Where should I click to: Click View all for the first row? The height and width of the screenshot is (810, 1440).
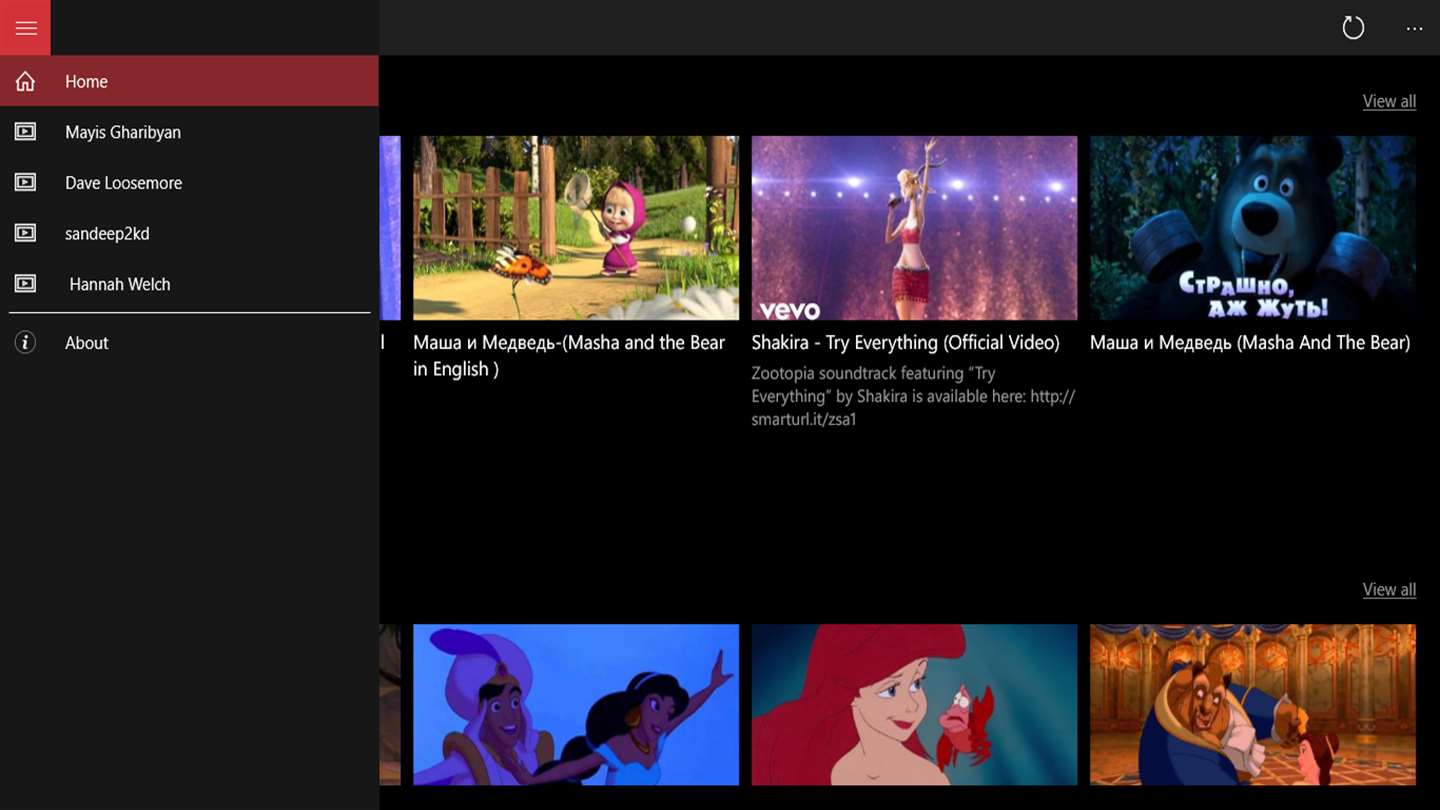click(1389, 101)
